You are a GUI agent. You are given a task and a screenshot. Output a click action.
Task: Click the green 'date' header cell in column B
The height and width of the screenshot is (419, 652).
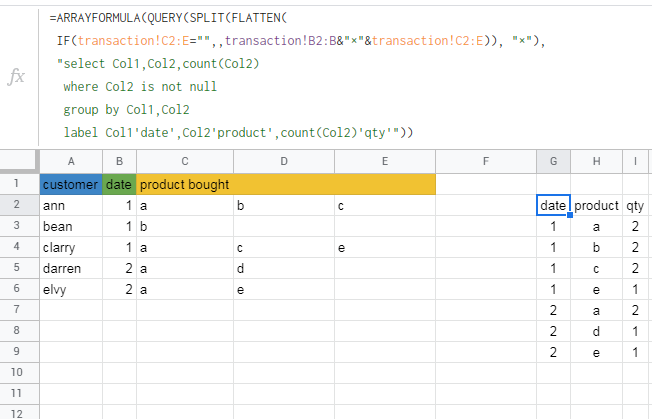click(119, 184)
